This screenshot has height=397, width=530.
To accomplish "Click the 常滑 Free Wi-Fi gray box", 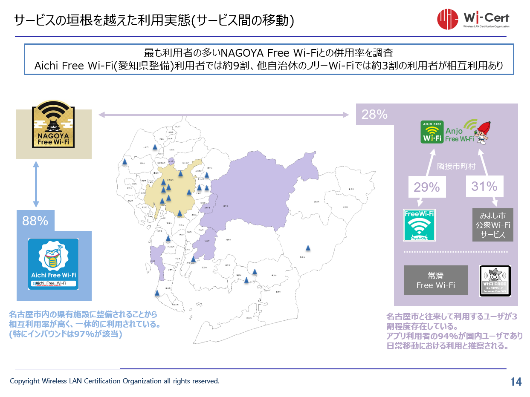I will click(436, 280).
